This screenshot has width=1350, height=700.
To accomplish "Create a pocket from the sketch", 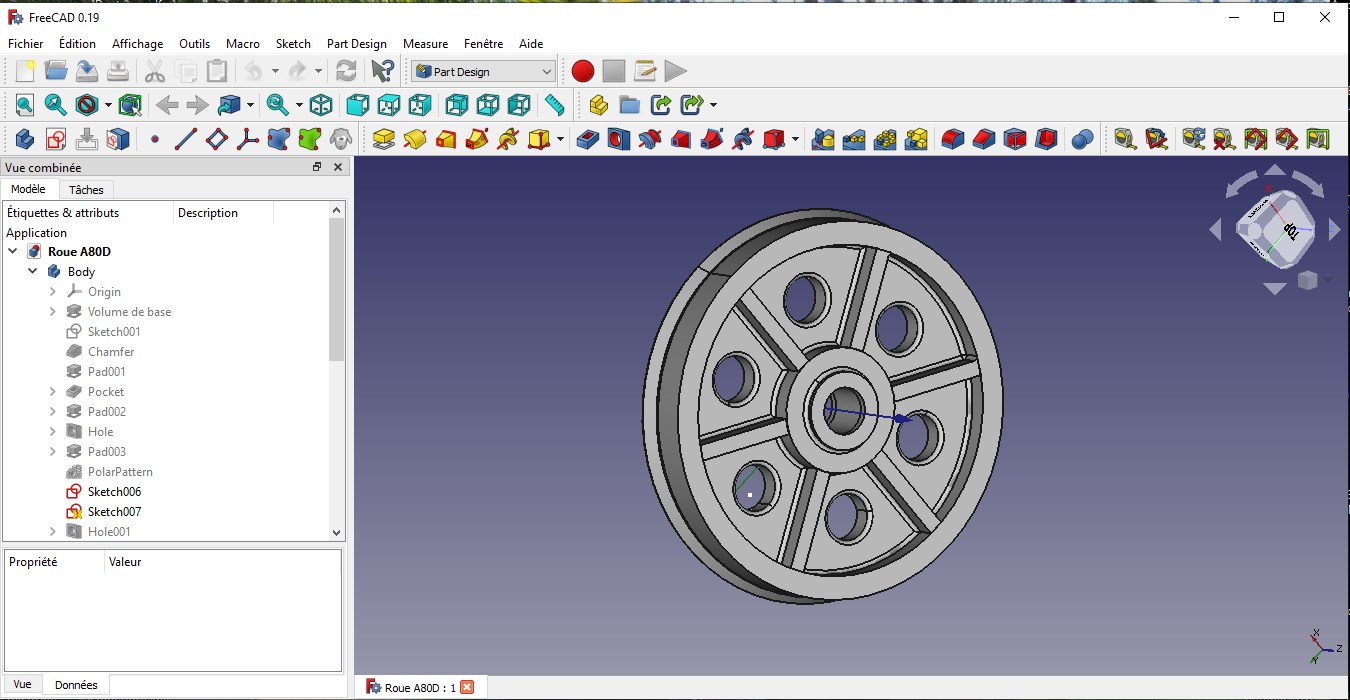I will tap(588, 139).
